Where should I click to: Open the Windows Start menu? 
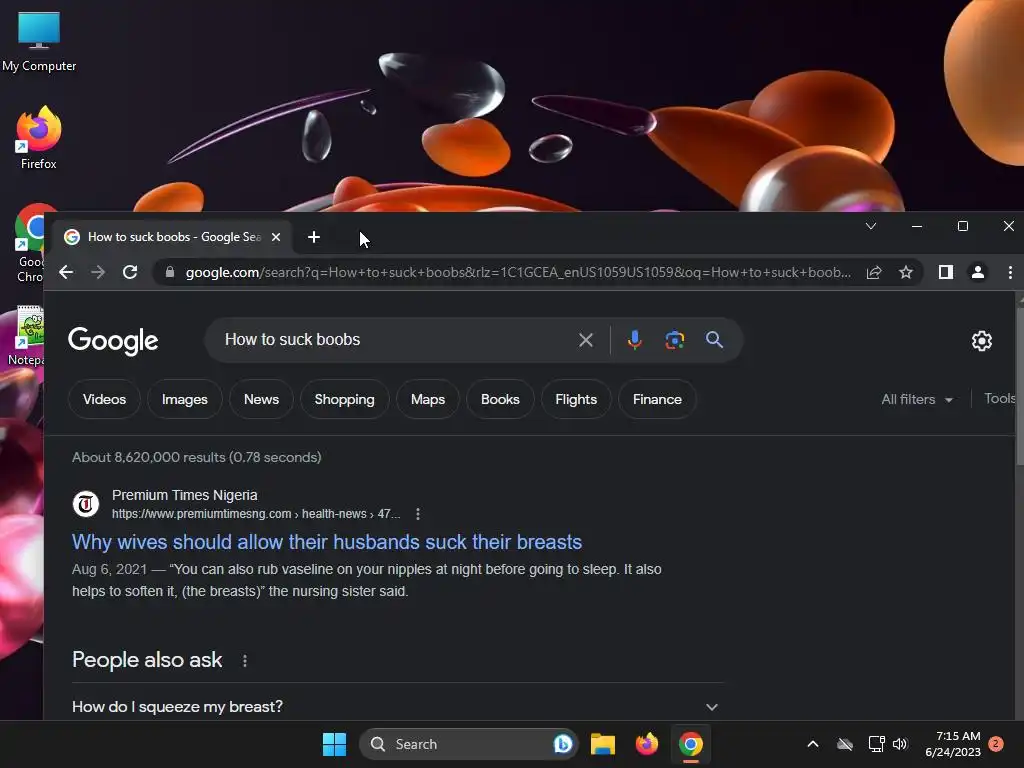(334, 744)
